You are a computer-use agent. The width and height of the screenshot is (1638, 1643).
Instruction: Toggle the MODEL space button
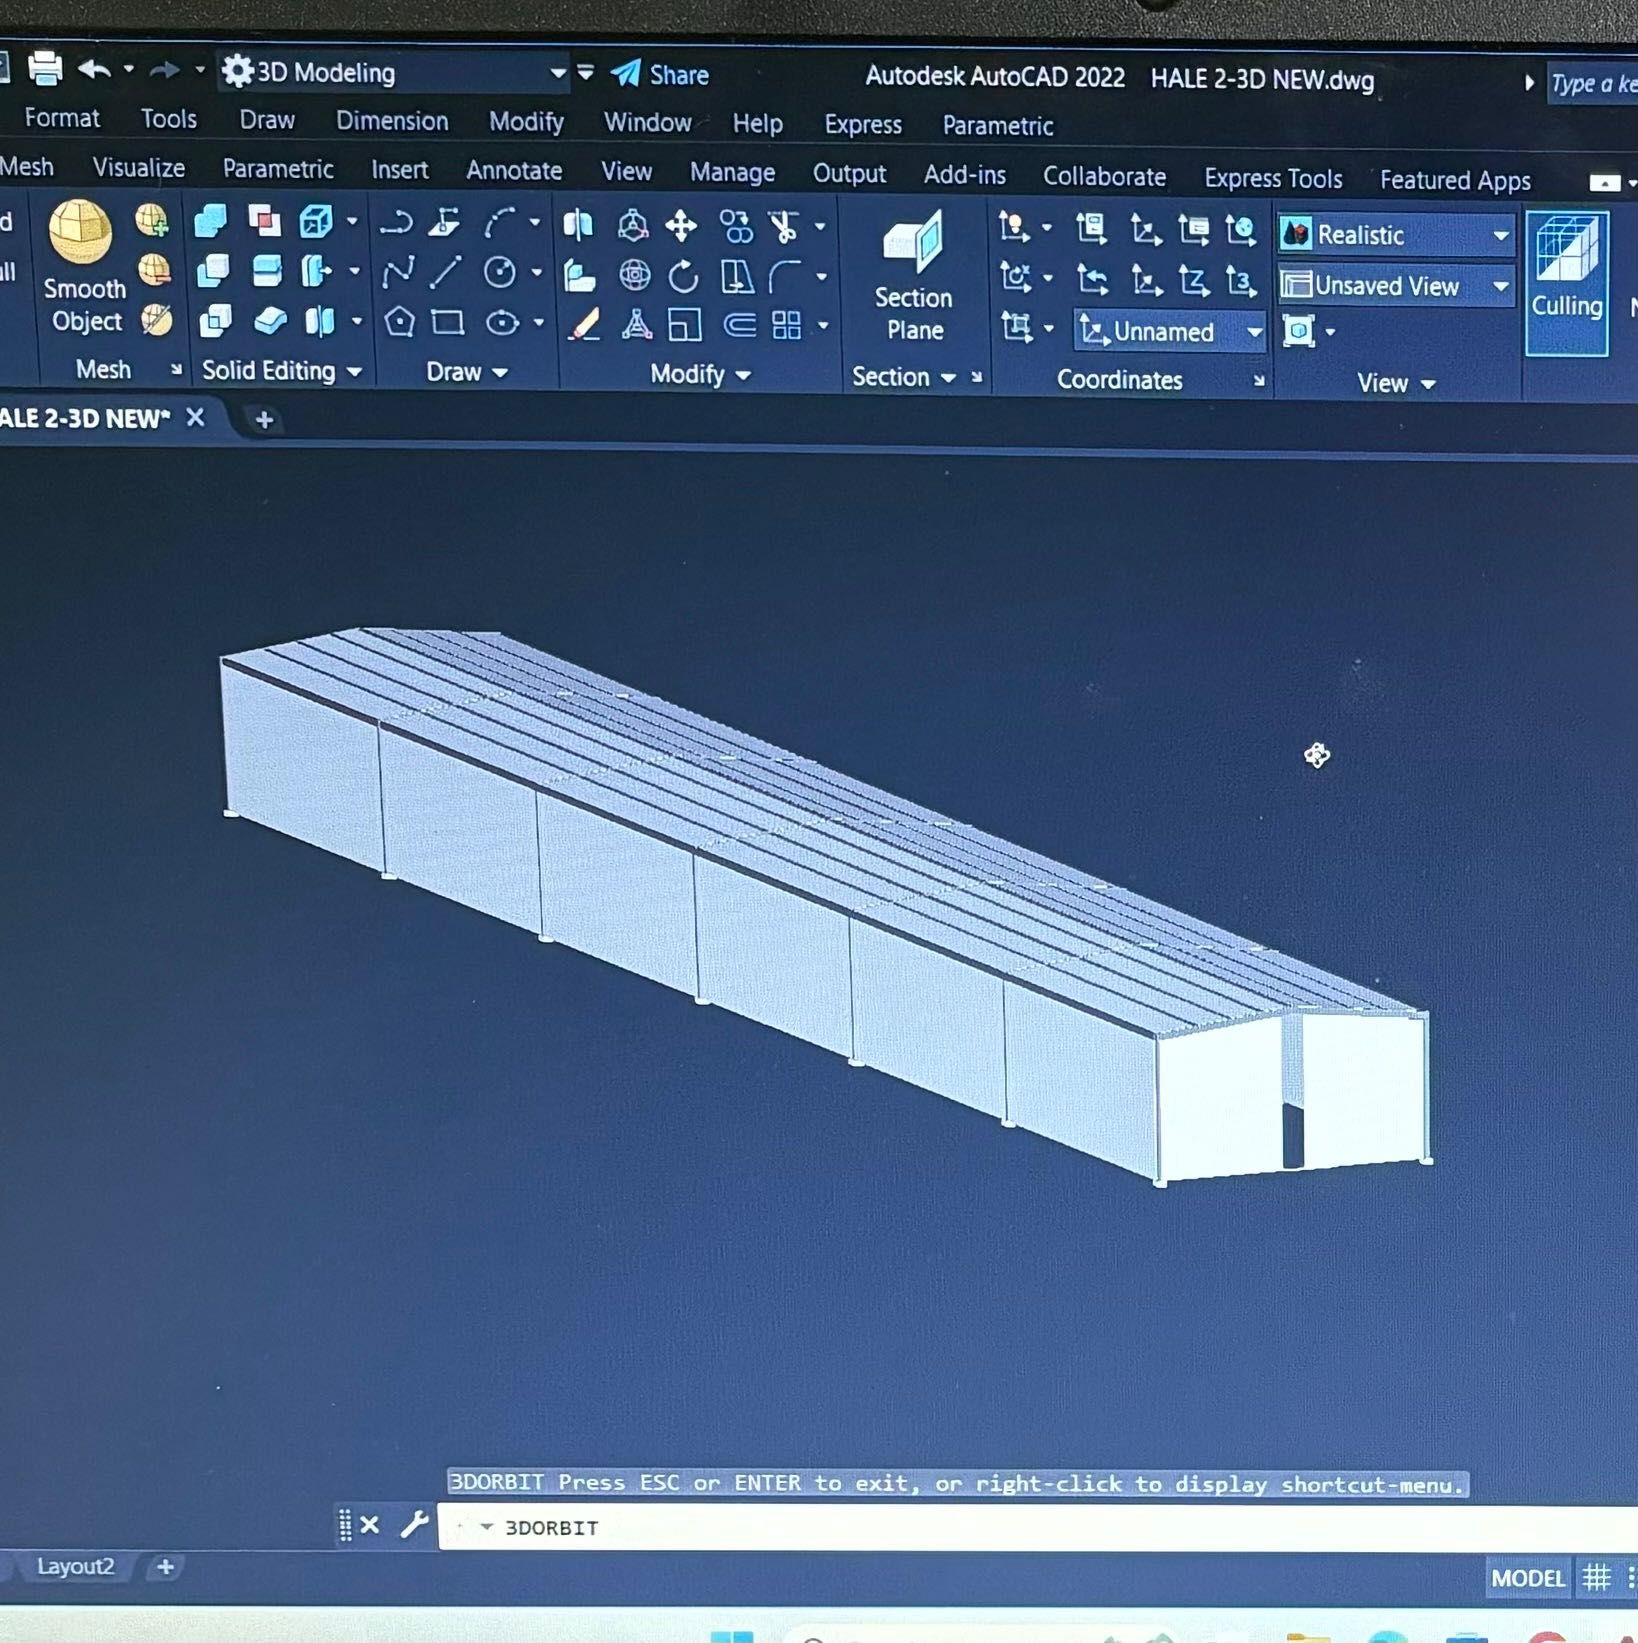[x=1527, y=1578]
